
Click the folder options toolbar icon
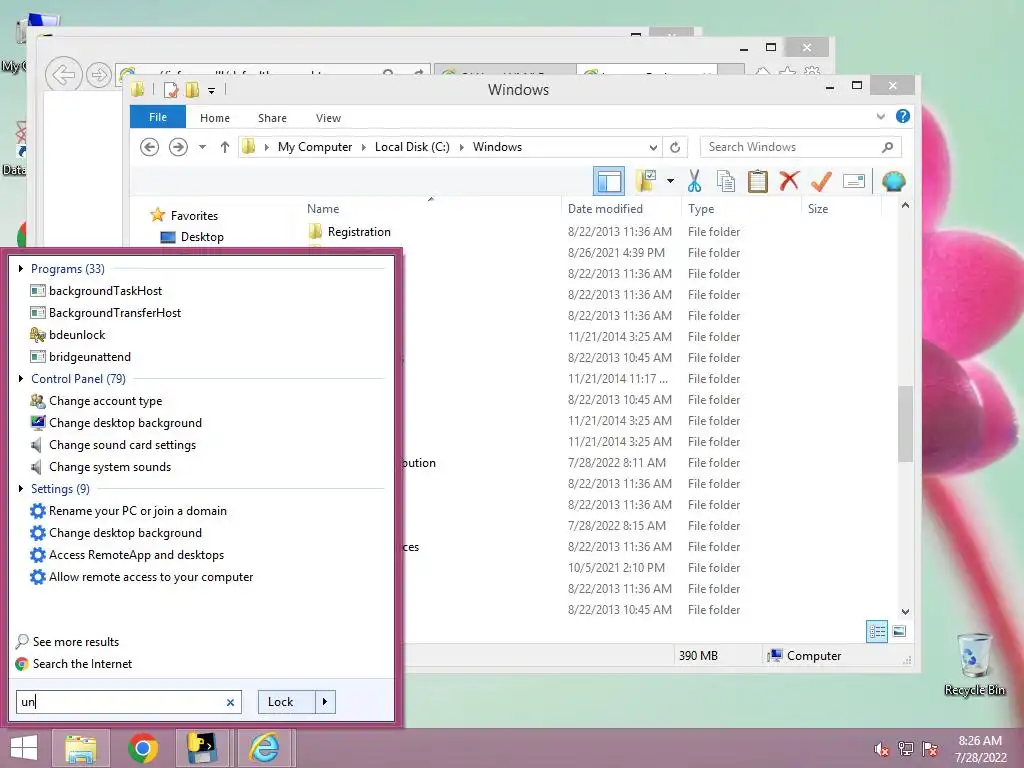coord(646,181)
